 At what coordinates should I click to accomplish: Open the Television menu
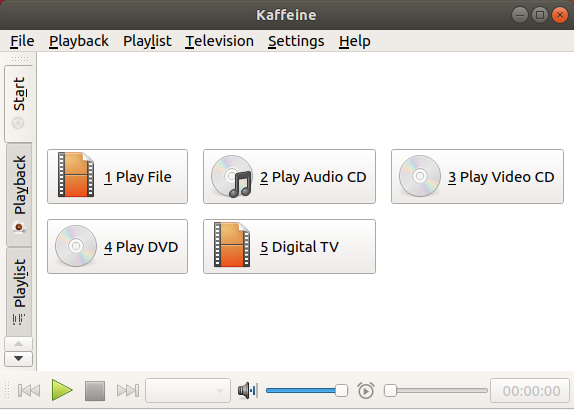pos(219,41)
